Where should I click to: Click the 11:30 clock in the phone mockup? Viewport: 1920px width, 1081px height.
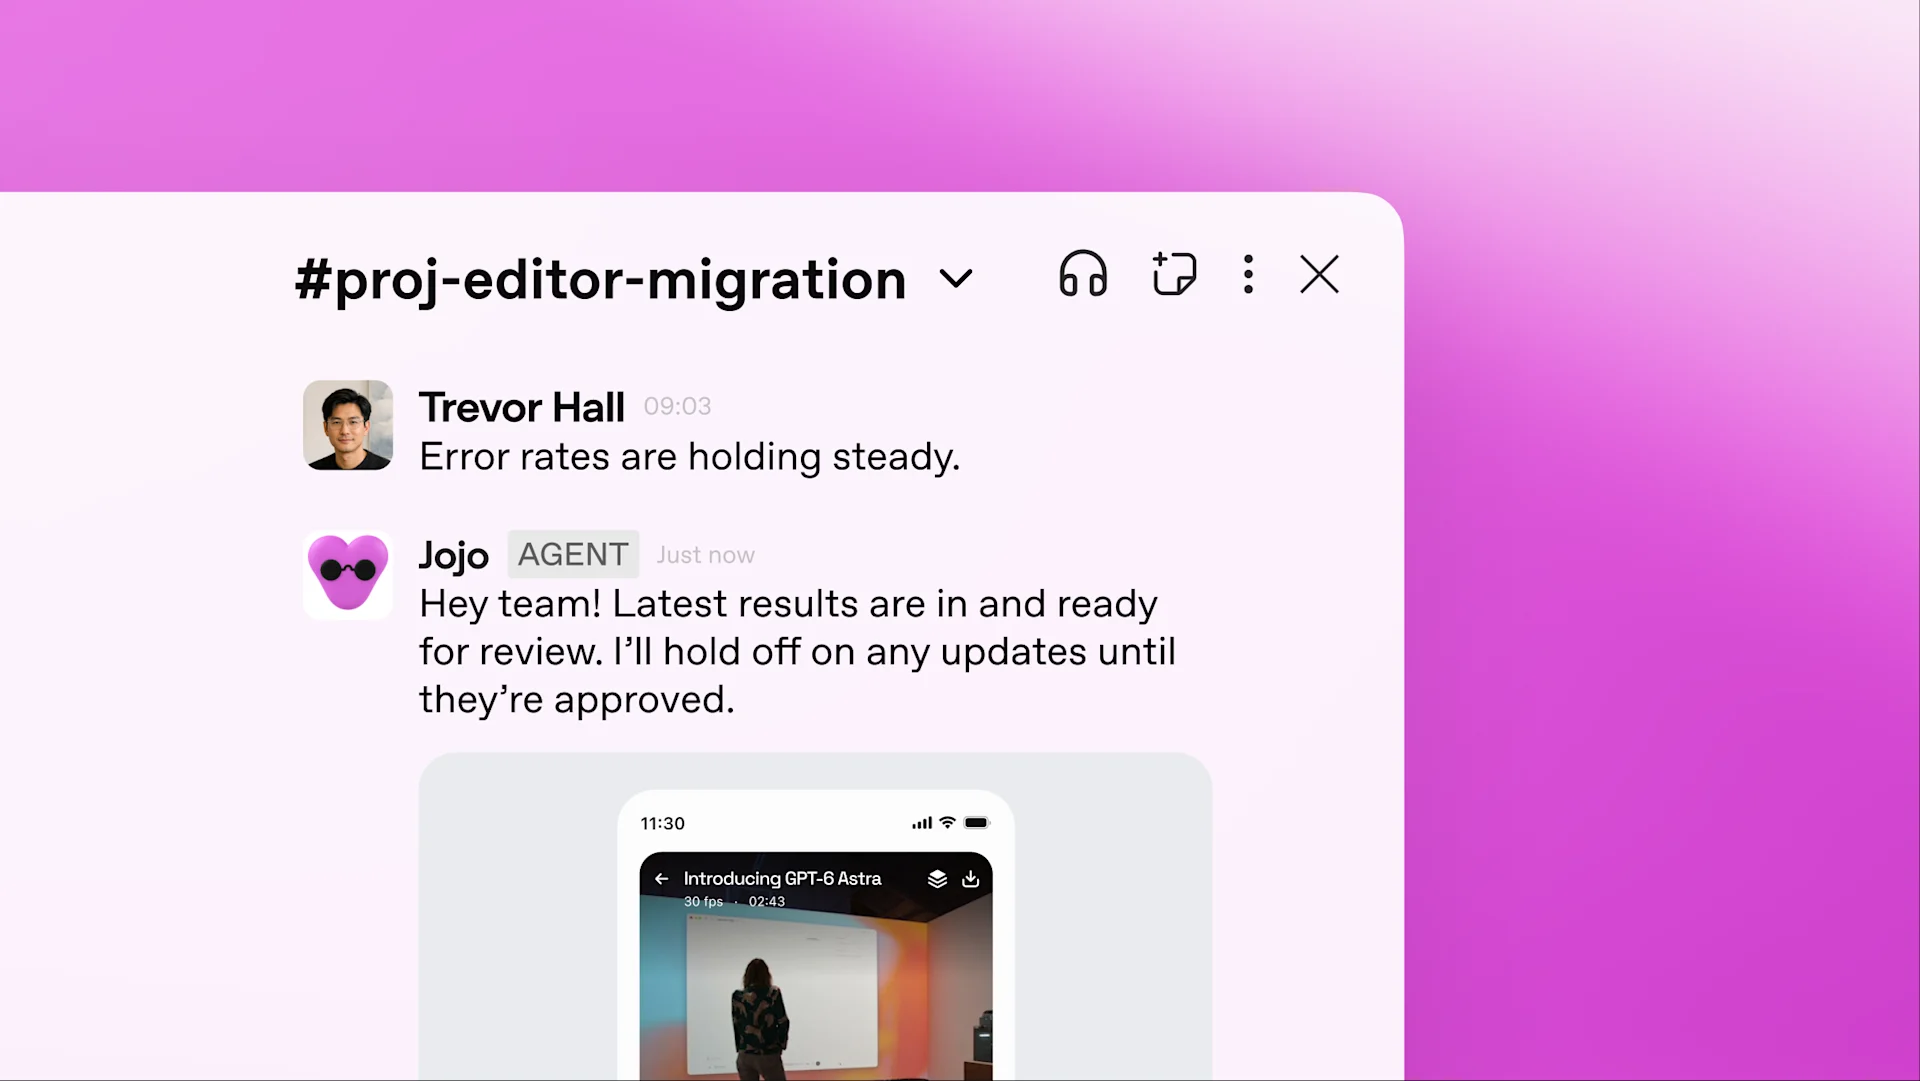[662, 823]
